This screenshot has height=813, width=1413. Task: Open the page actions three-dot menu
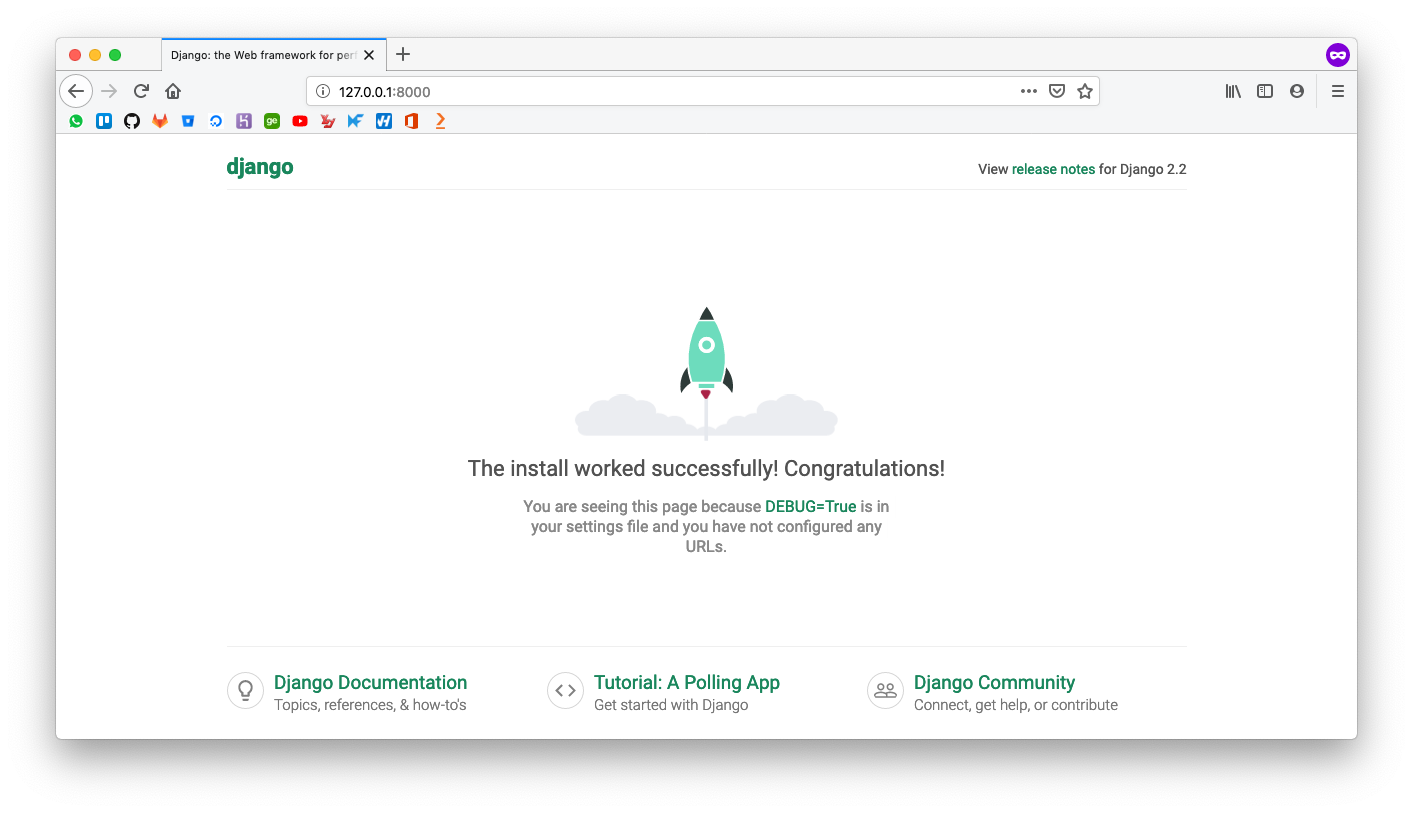[x=1029, y=91]
